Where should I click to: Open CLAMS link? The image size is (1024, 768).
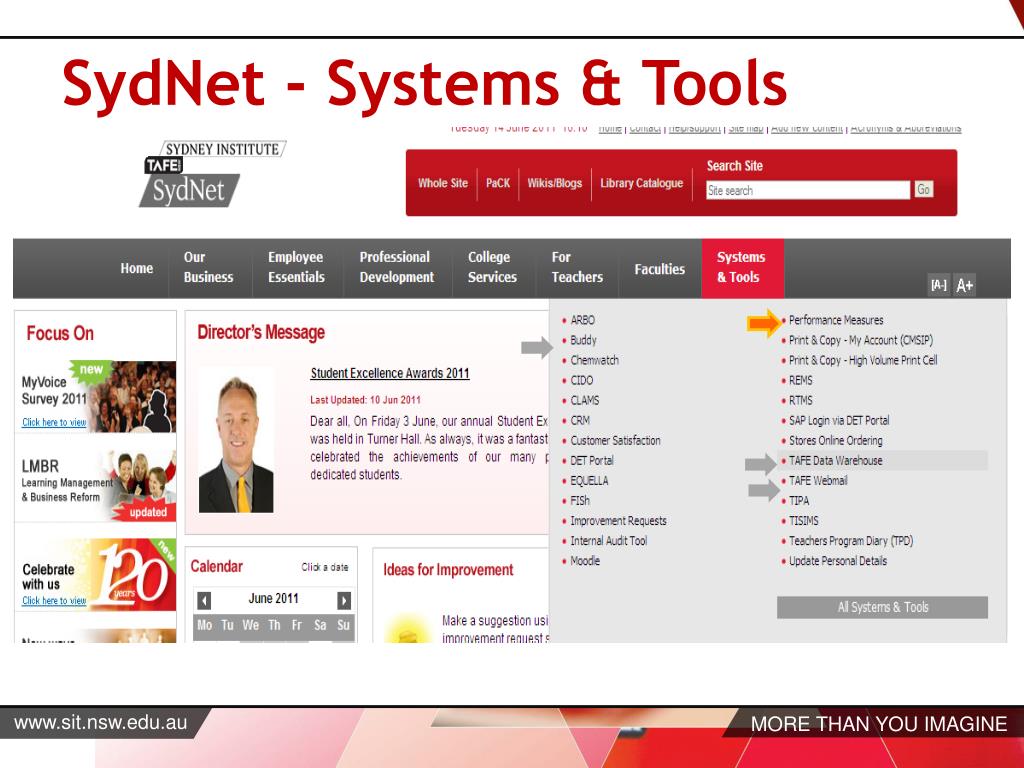pos(584,400)
